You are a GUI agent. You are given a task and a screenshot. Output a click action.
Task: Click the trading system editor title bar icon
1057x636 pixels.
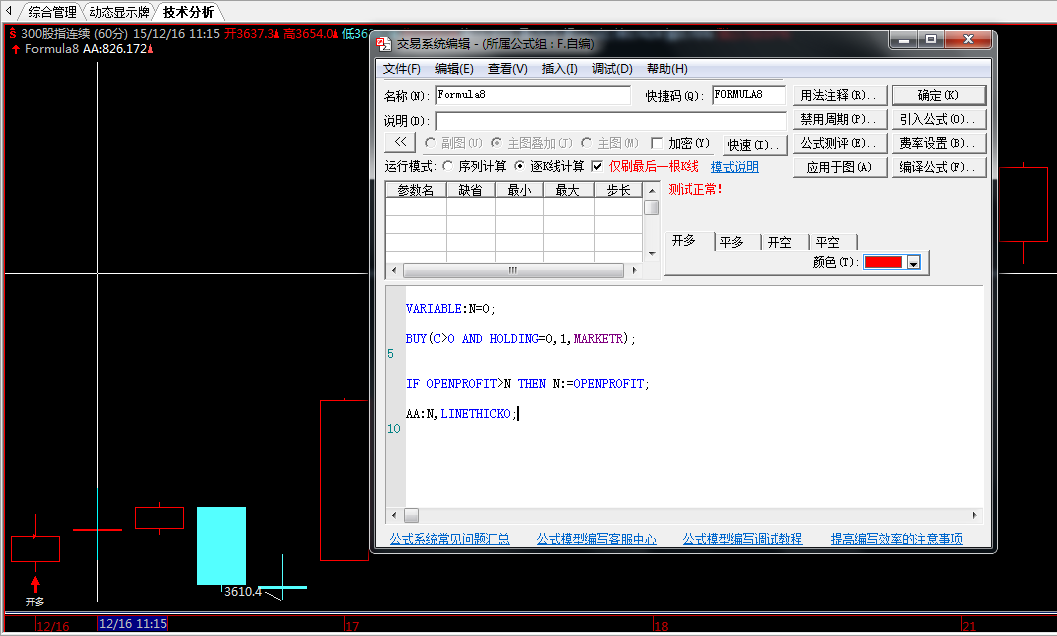[382, 43]
